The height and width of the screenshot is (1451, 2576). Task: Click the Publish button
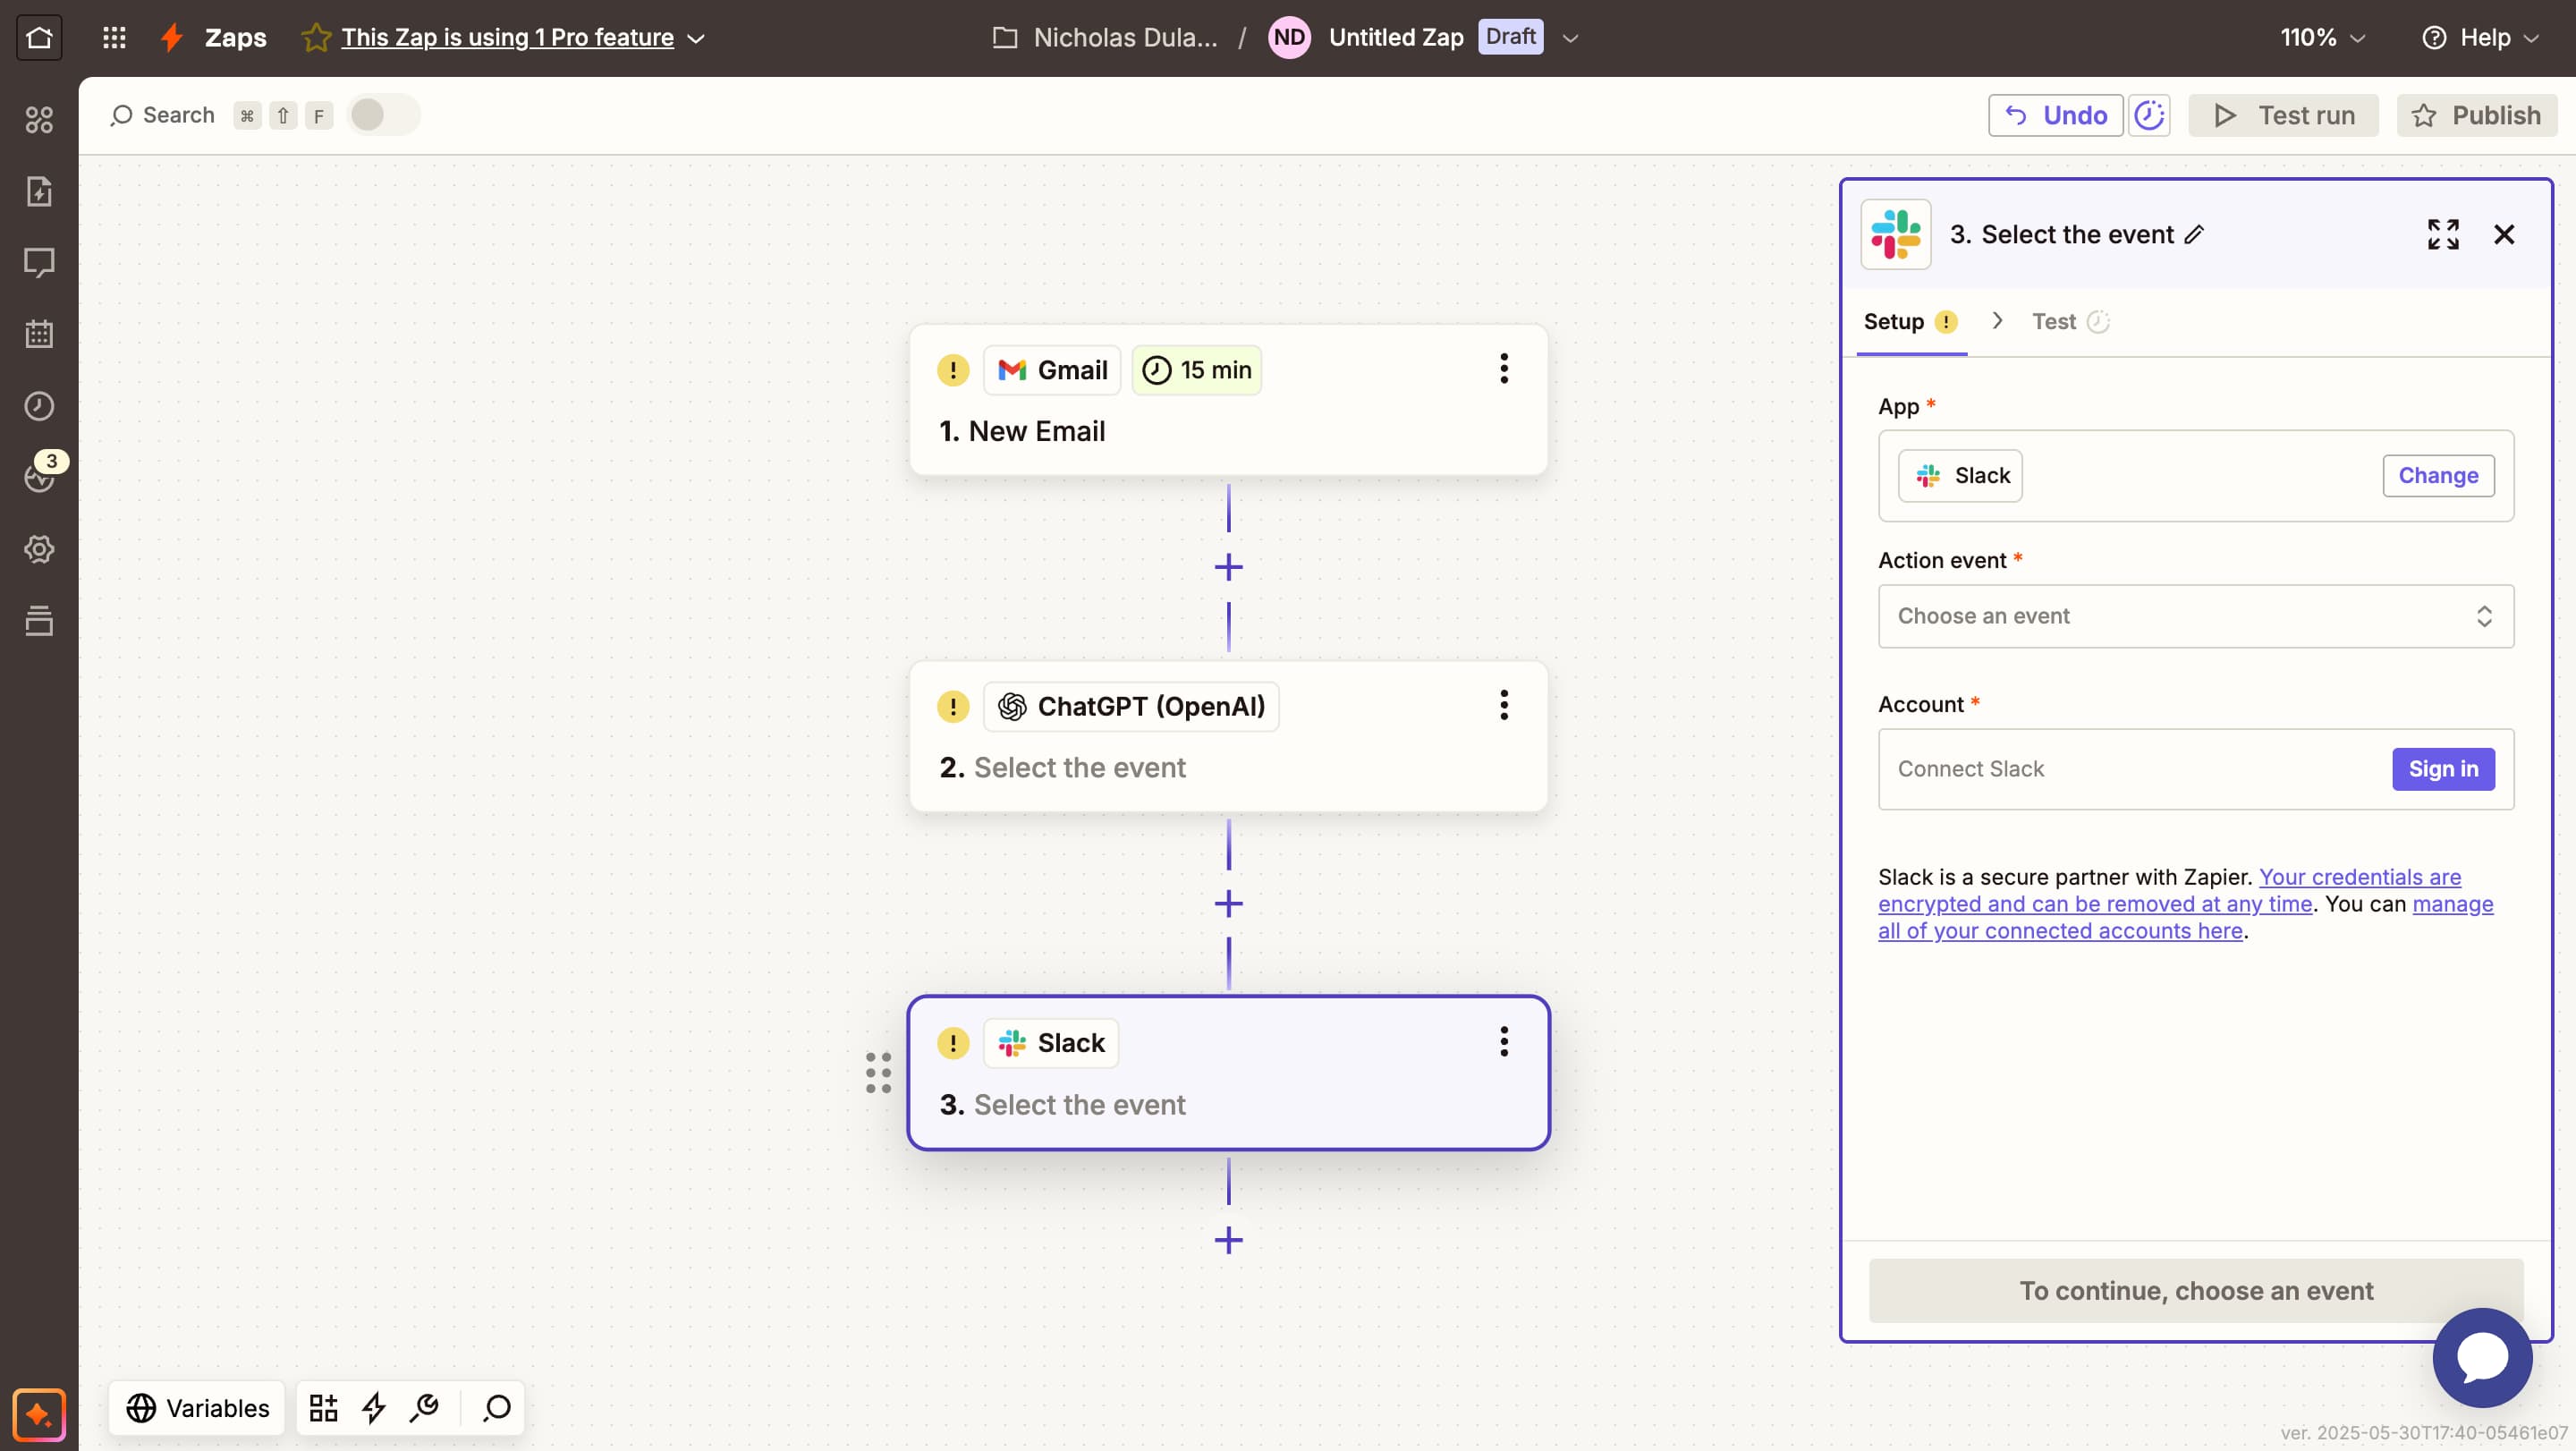2476,116
